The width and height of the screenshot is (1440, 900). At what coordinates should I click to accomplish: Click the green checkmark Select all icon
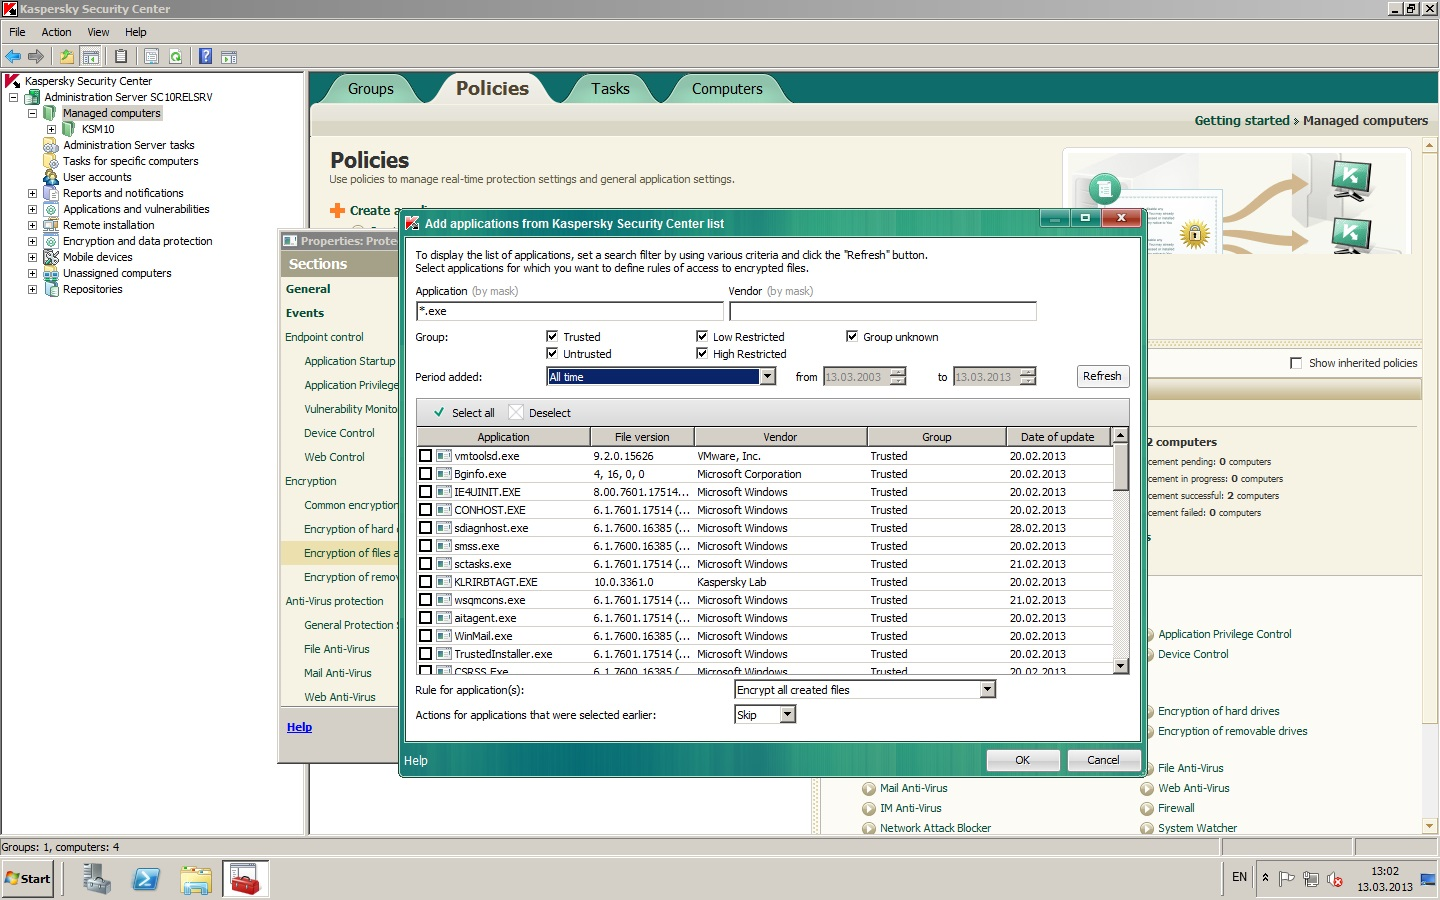439,412
